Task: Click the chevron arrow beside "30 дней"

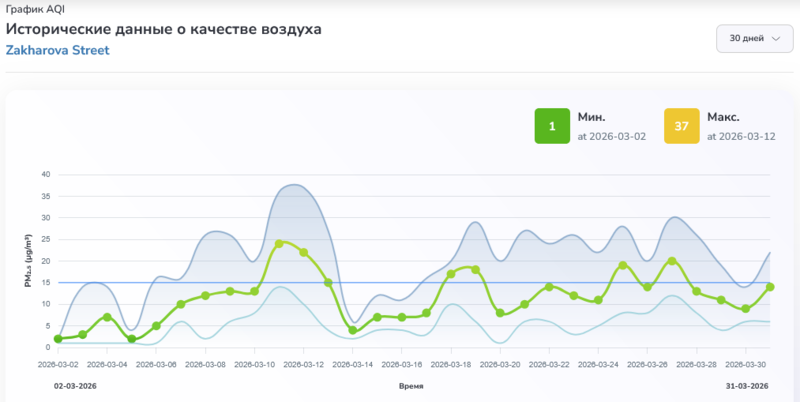Action: (775, 39)
